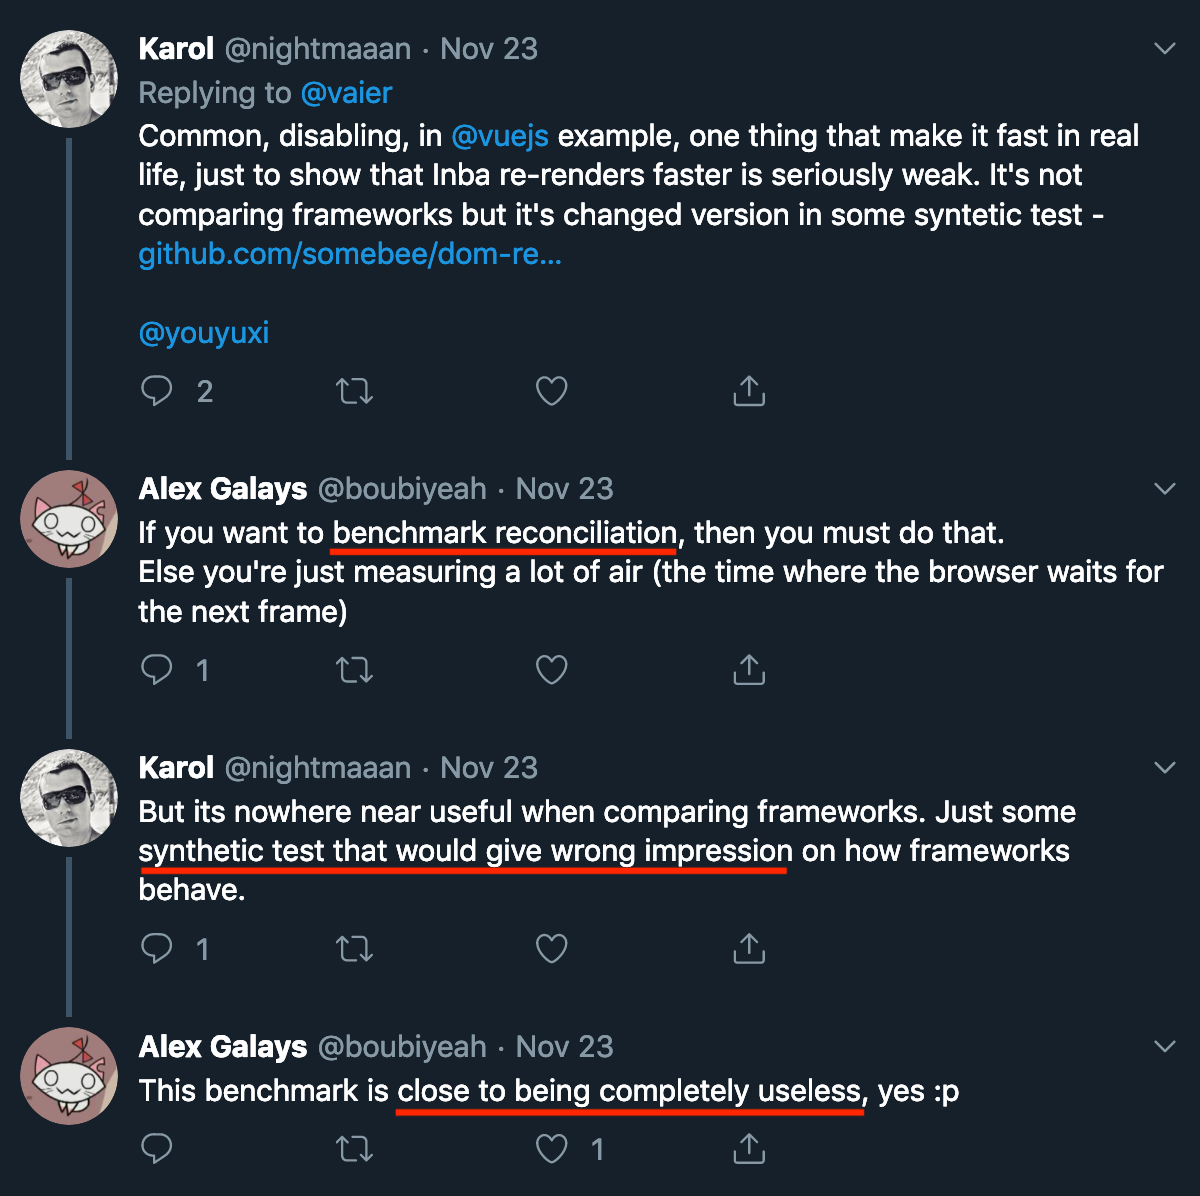Like Alex Galays' 'completely useless' tweet

click(x=552, y=1149)
